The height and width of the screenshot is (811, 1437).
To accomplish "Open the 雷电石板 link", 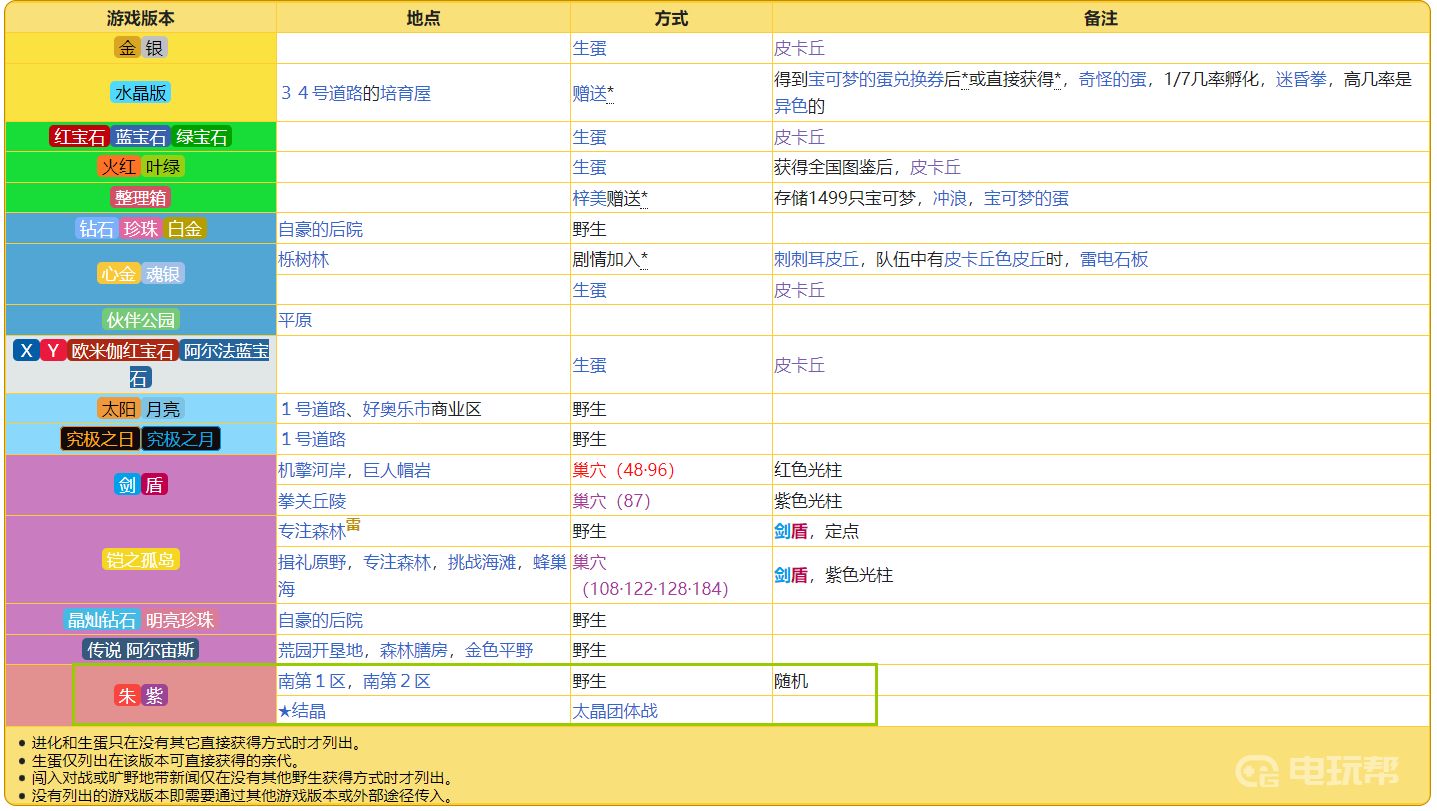I will 1114,259.
